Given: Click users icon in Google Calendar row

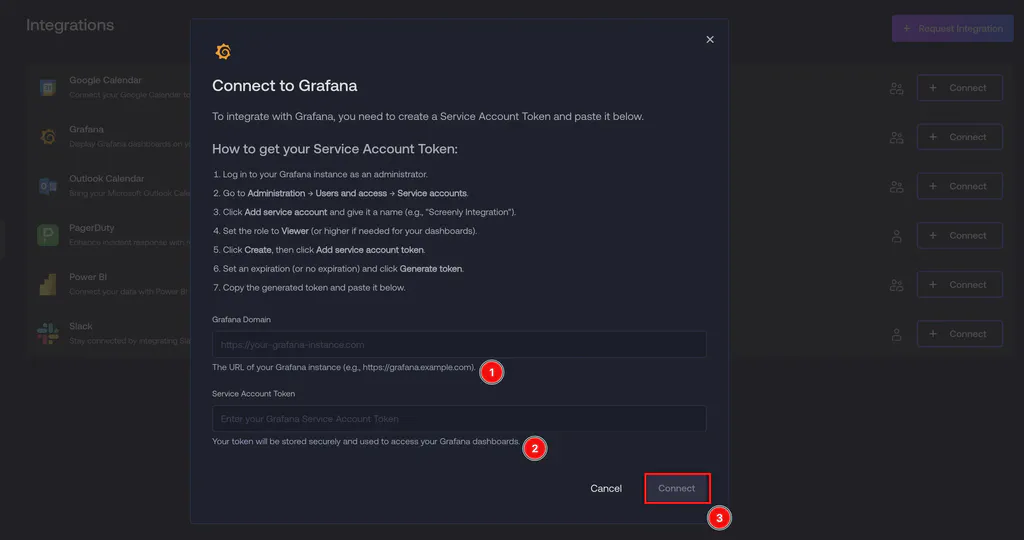Looking at the screenshot, I should 897,88.
